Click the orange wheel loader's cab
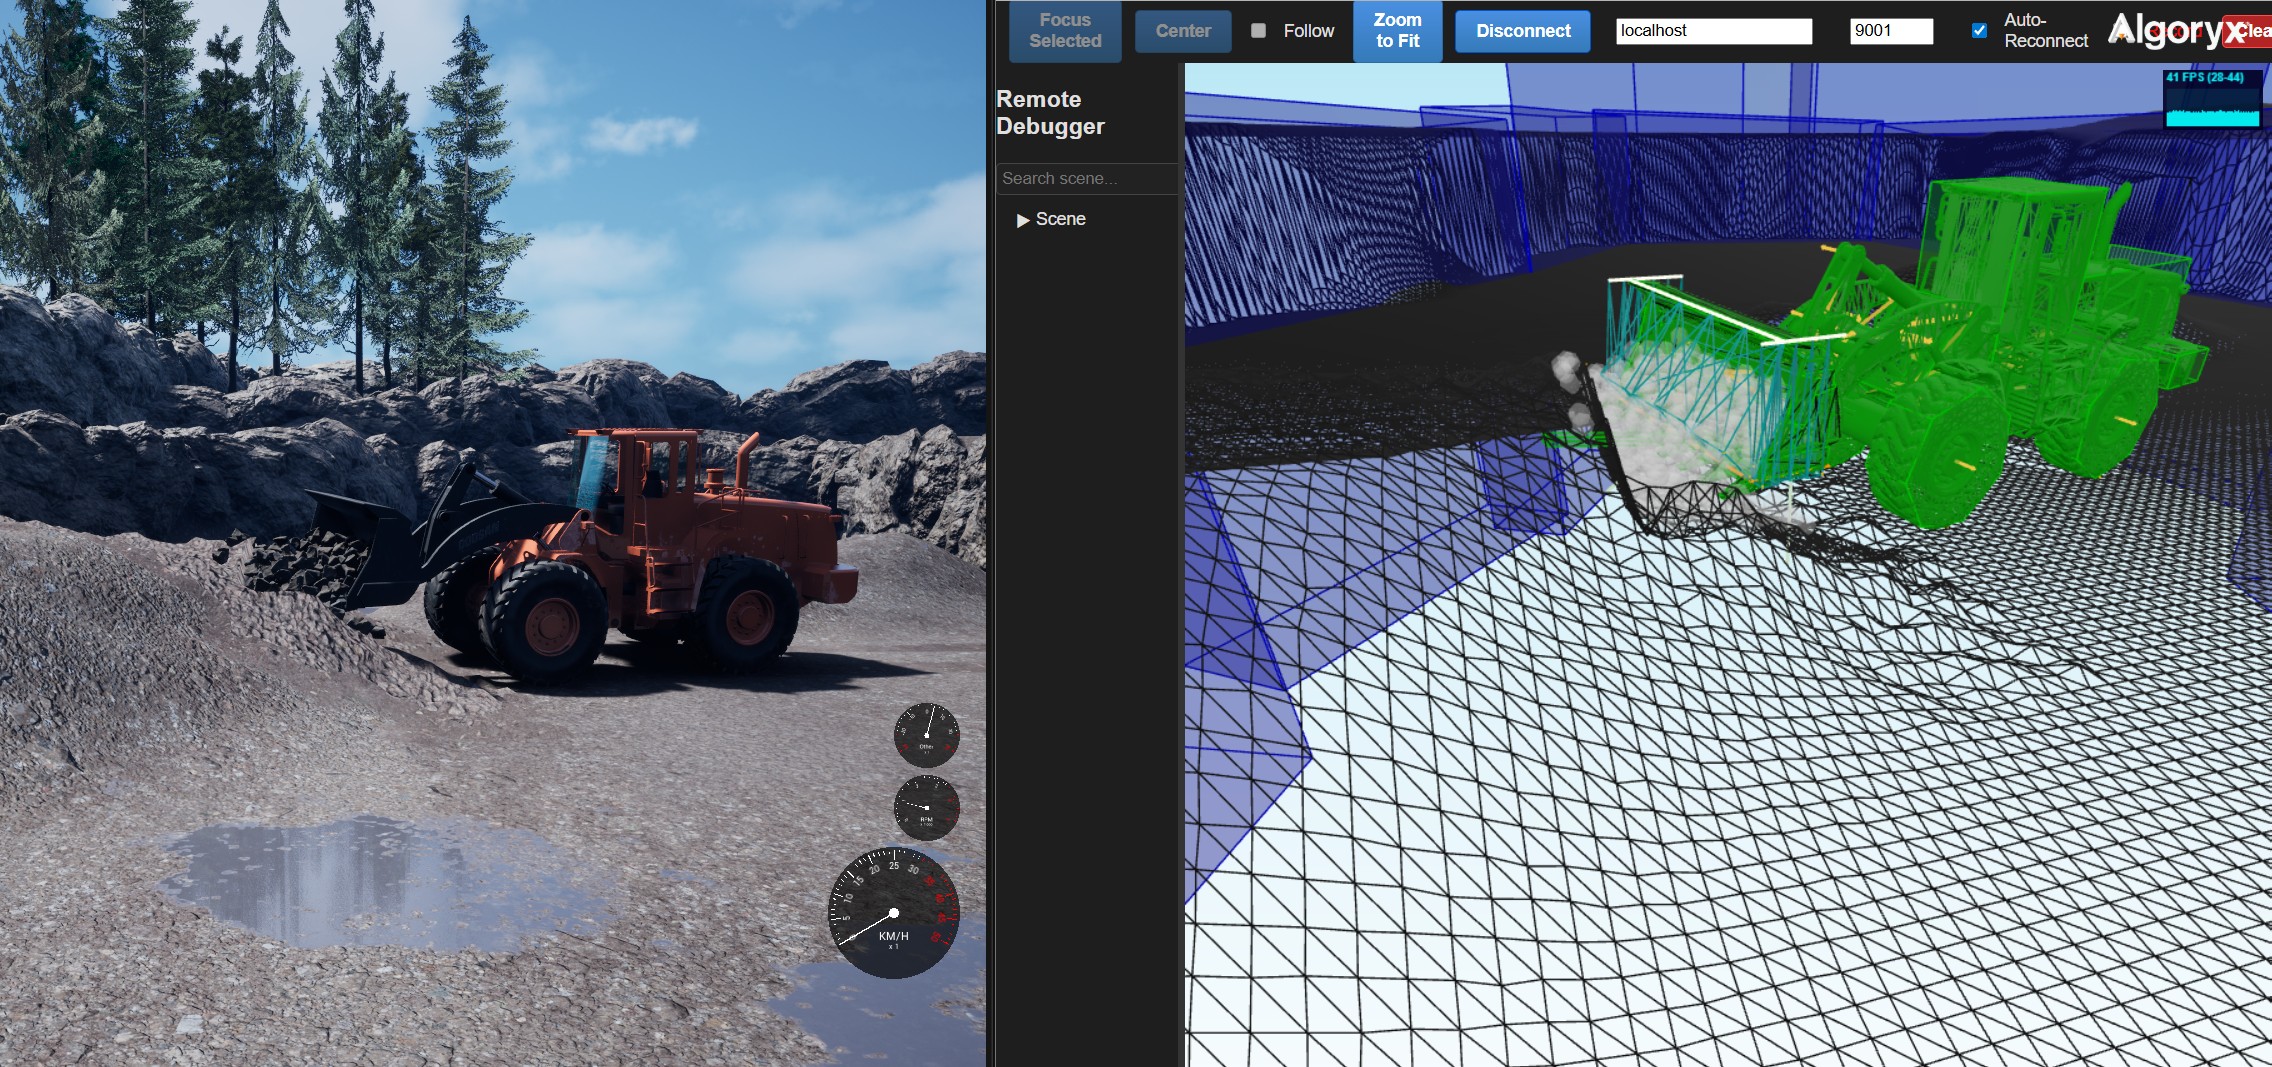 pos(632,470)
